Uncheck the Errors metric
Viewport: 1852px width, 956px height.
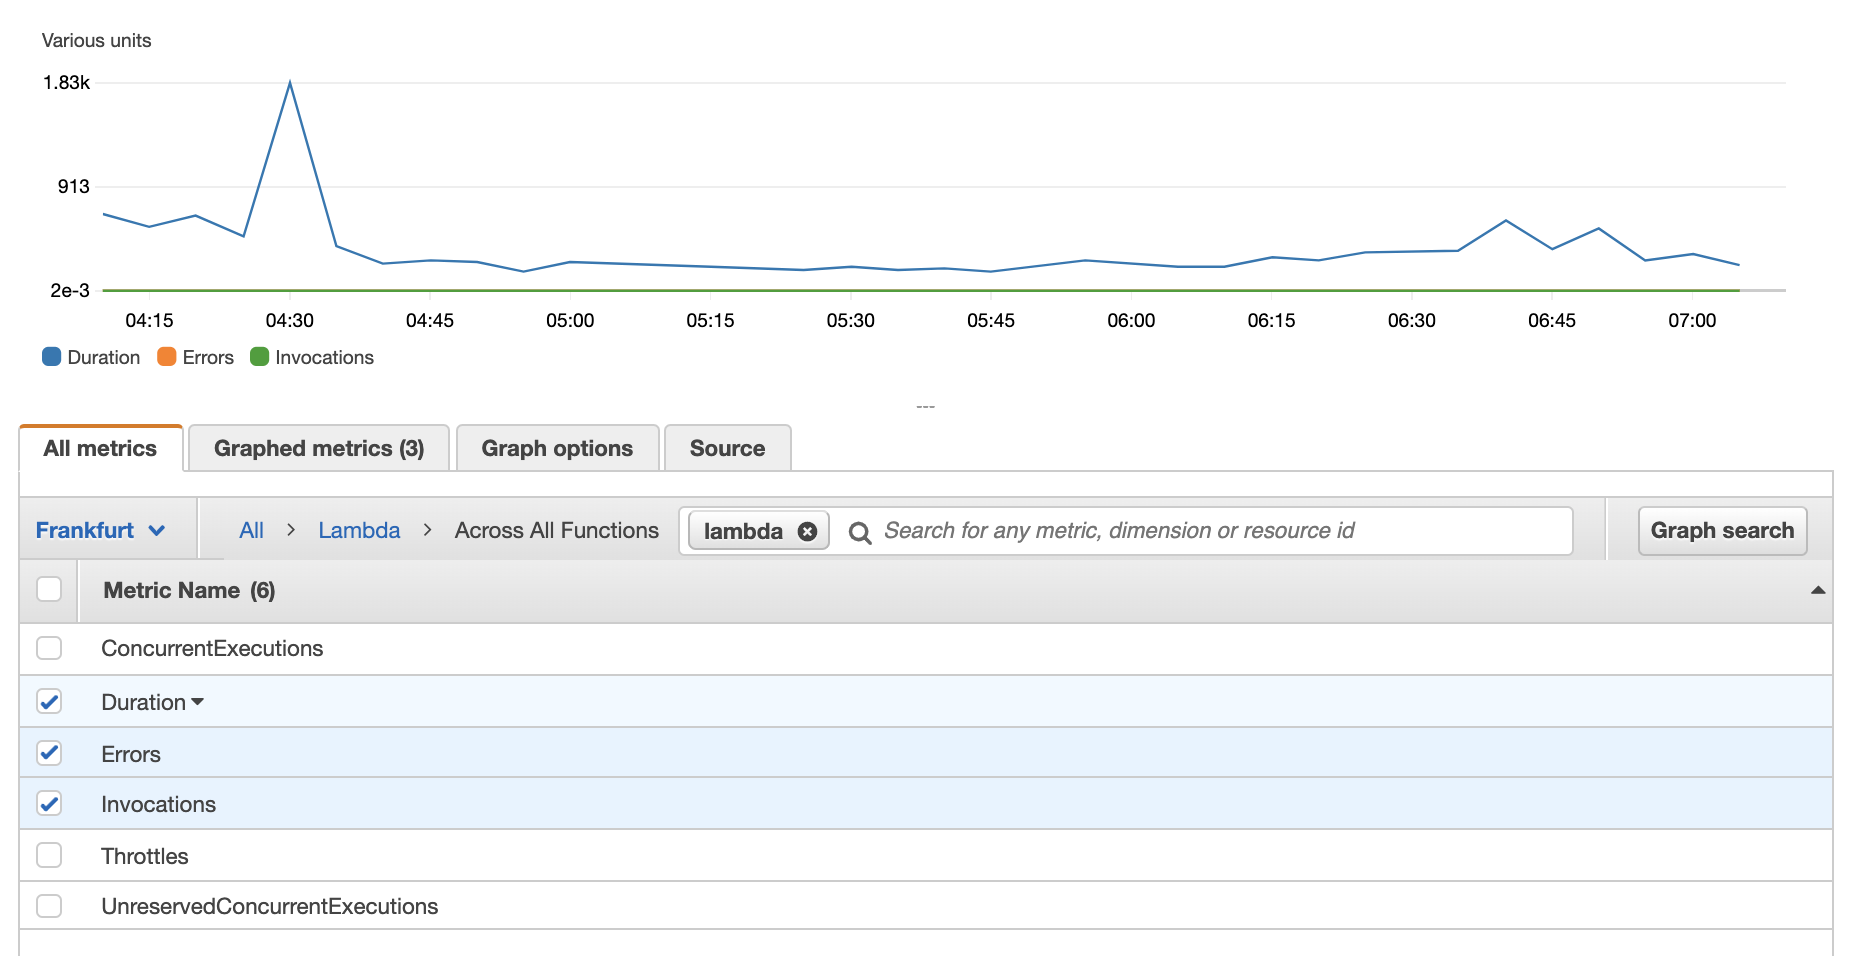pos(49,753)
